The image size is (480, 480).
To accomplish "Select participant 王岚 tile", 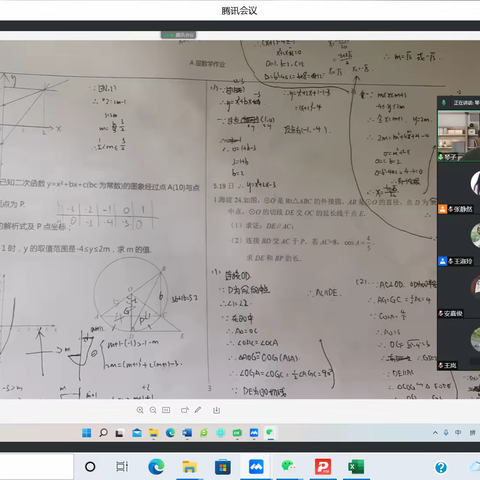I will pos(459,345).
